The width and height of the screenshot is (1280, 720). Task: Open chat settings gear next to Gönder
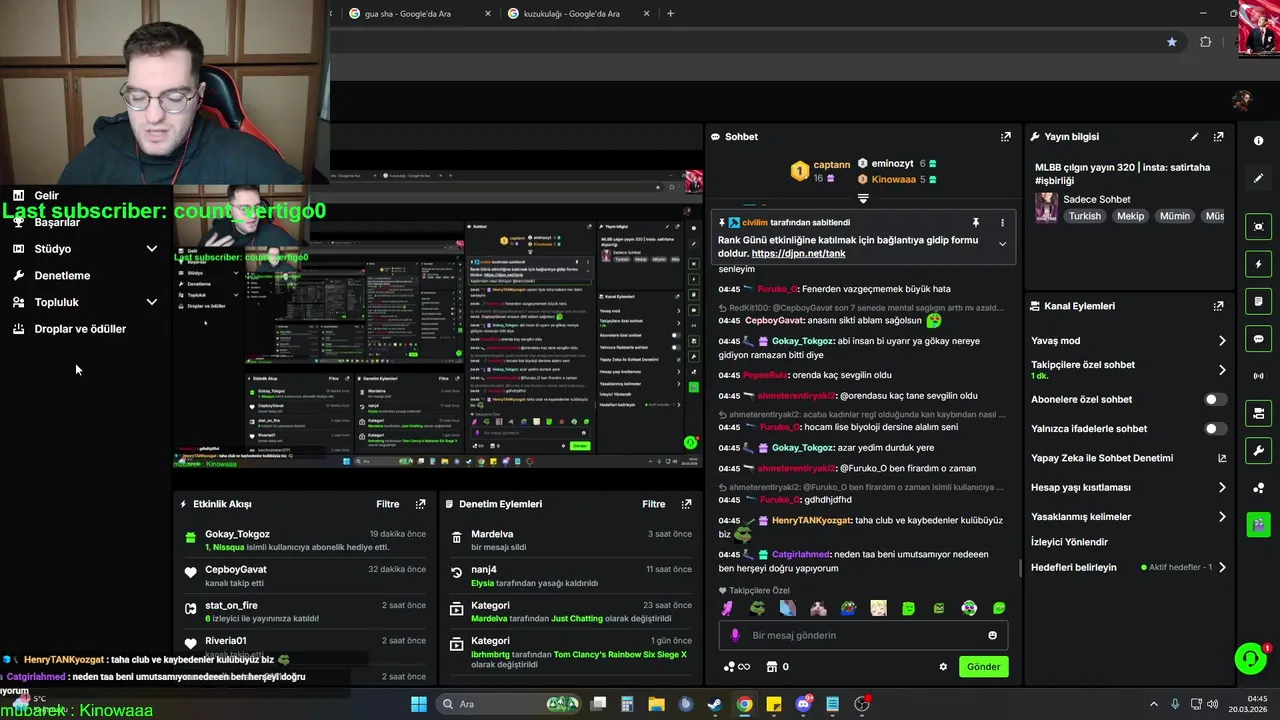[942, 667]
